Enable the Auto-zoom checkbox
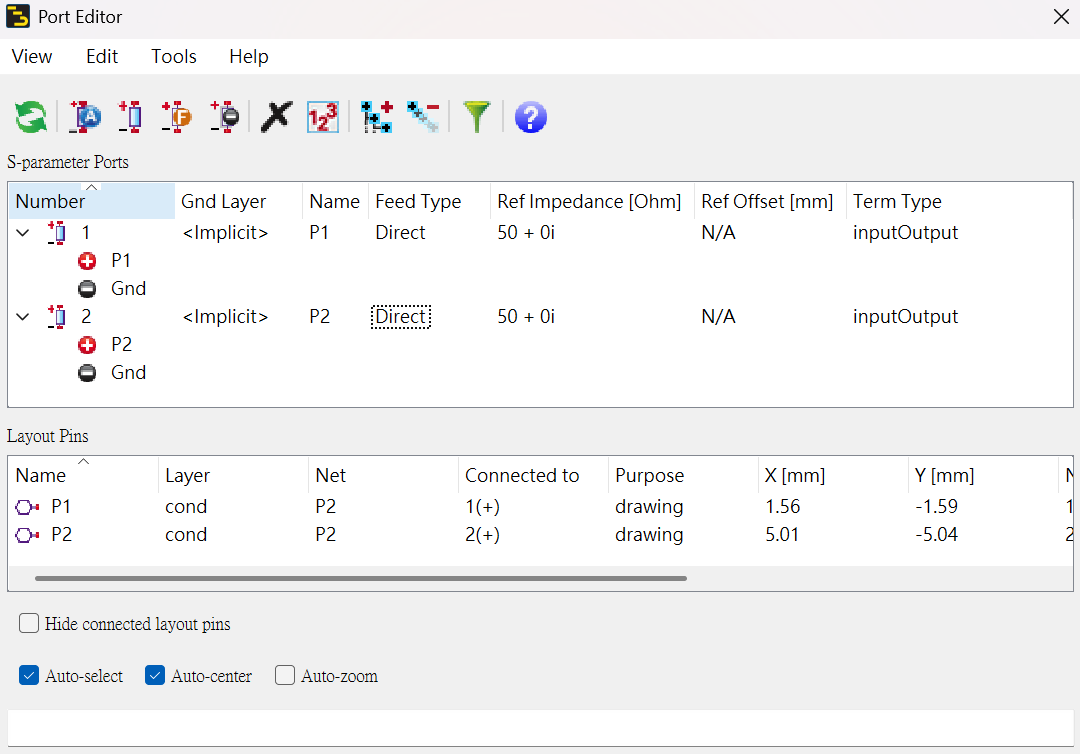 [284, 676]
